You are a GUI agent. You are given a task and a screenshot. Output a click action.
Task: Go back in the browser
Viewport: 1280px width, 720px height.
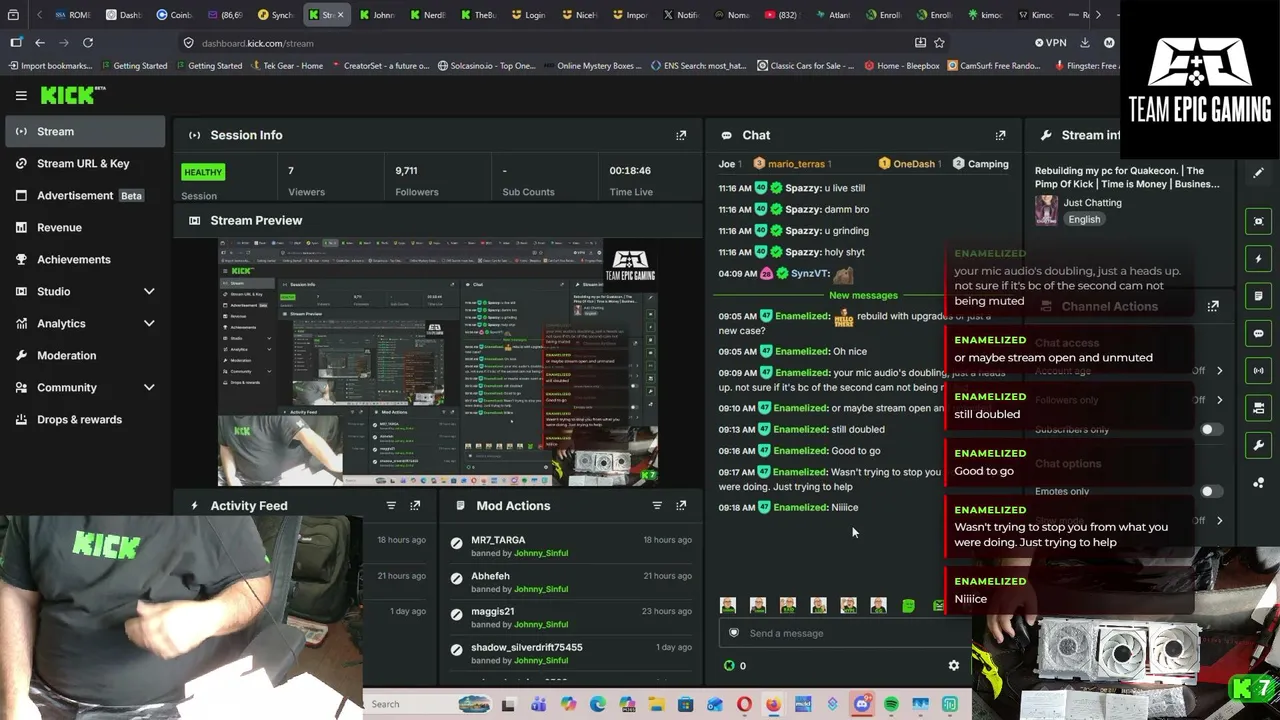point(40,43)
